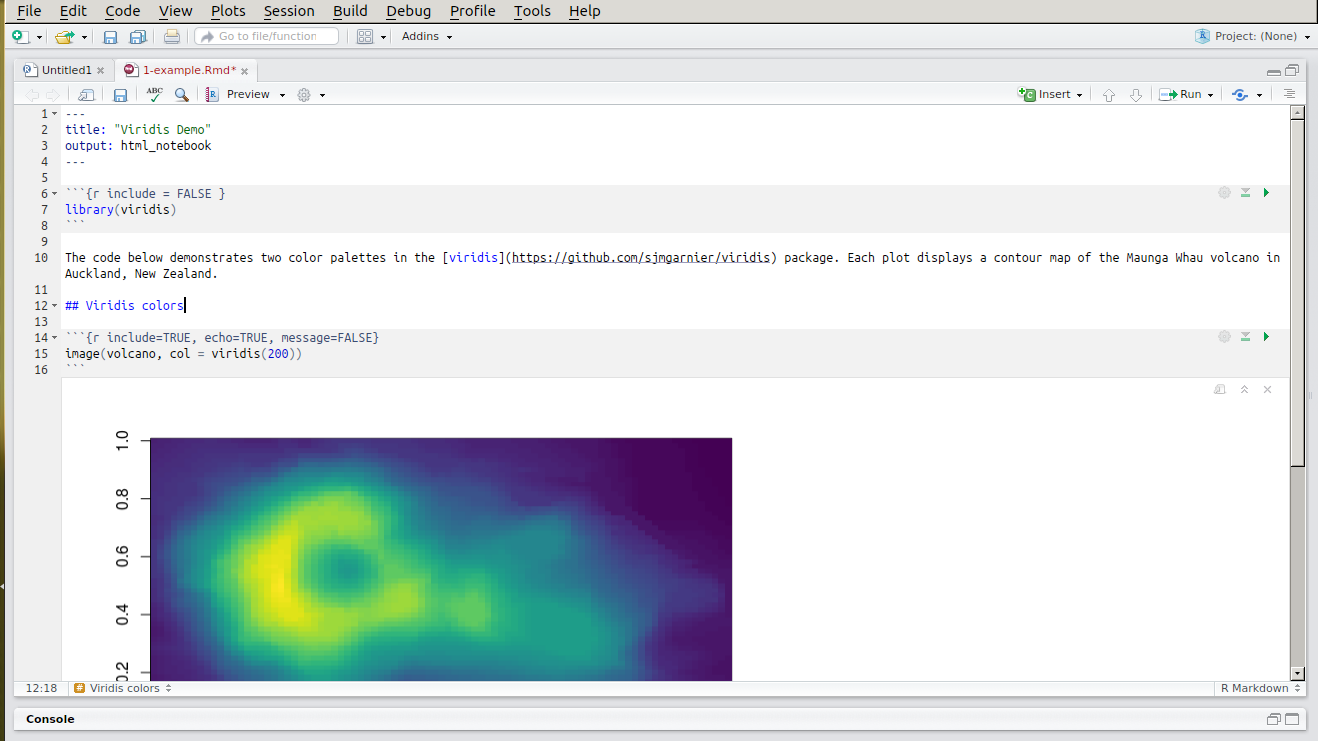The height and width of the screenshot is (741, 1318).
Task: Click the blue circular arrow toolbar icon
Action: [x=1240, y=95]
